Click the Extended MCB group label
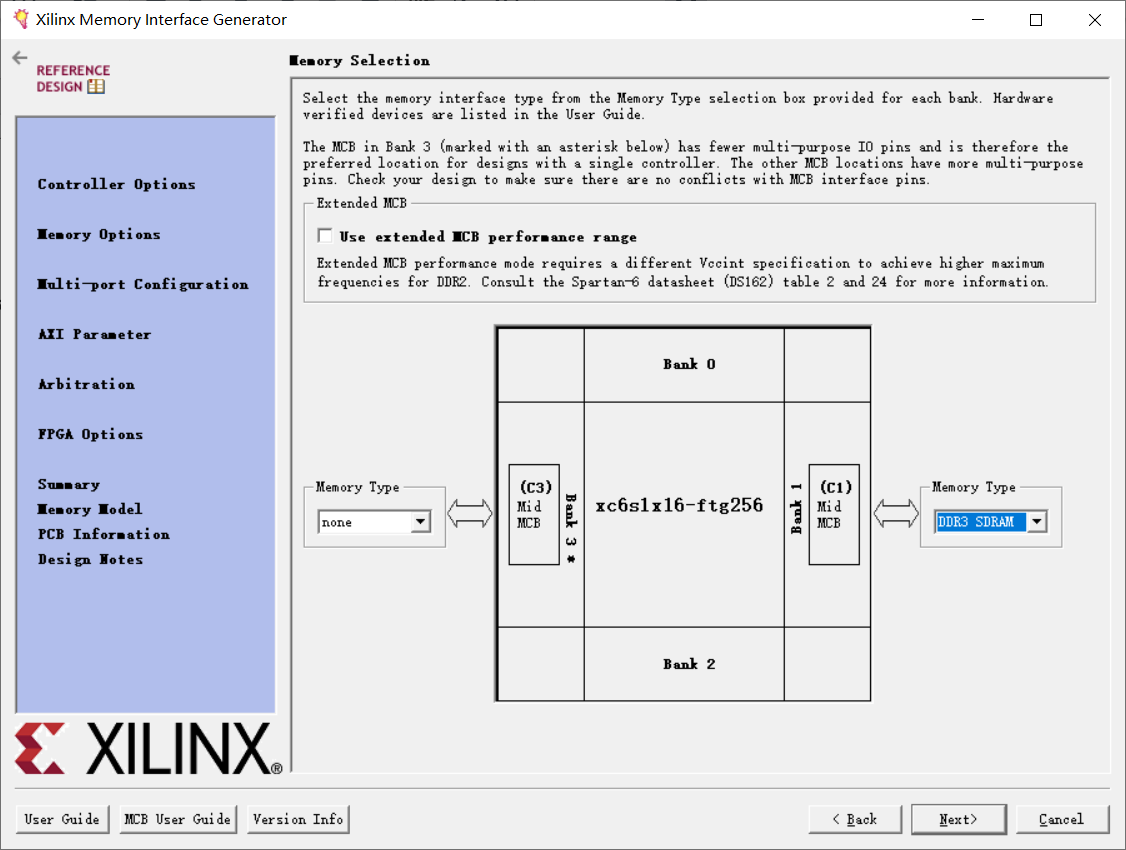The width and height of the screenshot is (1126, 850). pyautogui.click(x=362, y=203)
